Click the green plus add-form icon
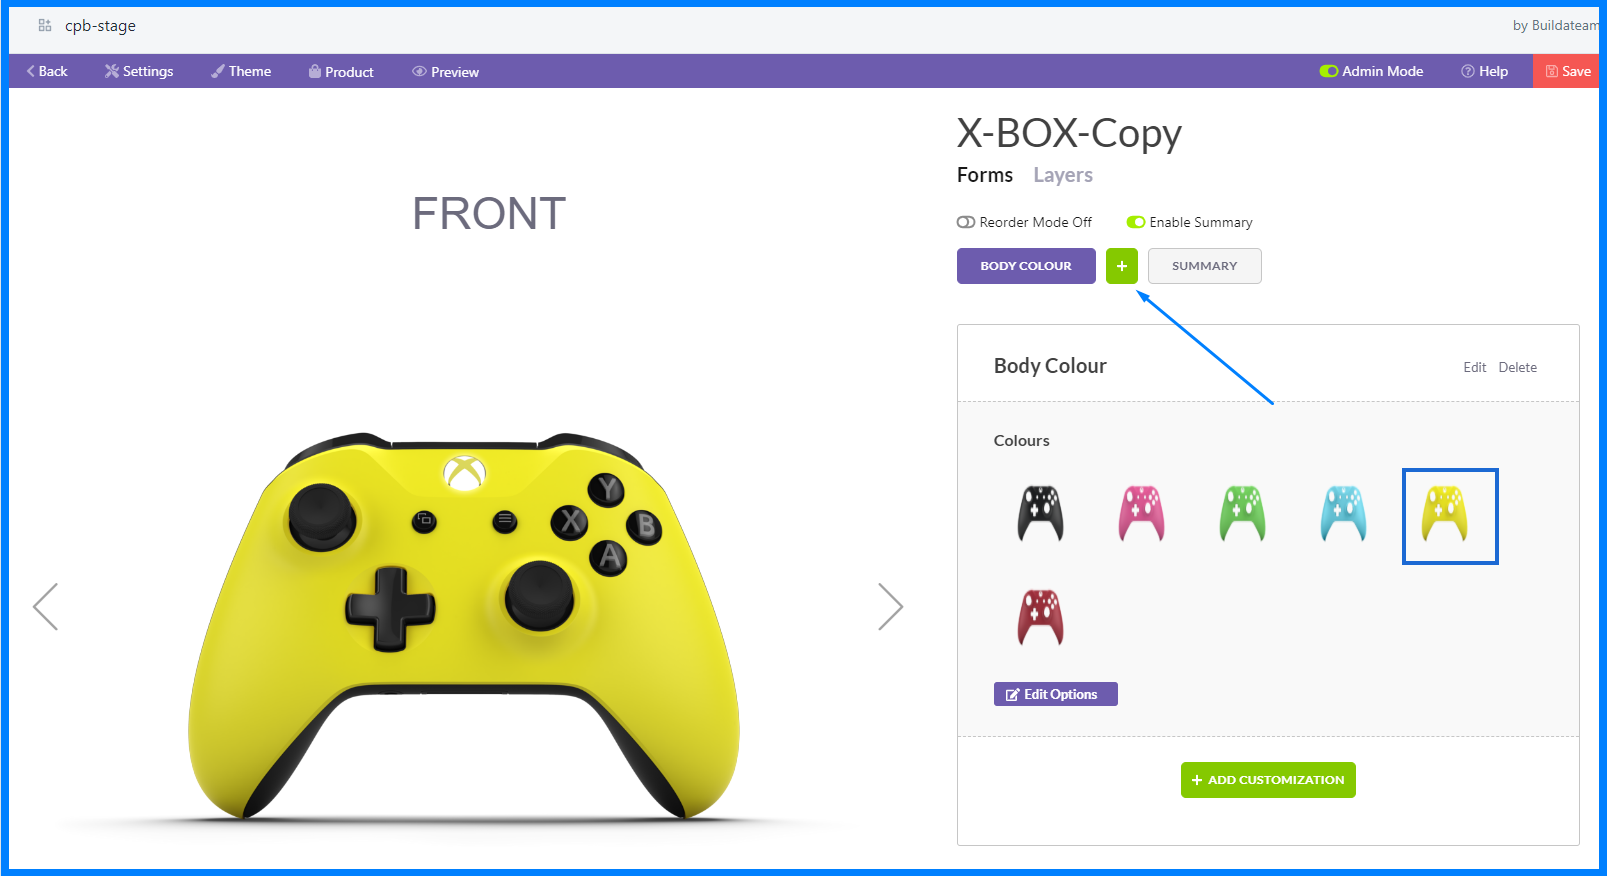This screenshot has width=1607, height=876. (x=1121, y=266)
